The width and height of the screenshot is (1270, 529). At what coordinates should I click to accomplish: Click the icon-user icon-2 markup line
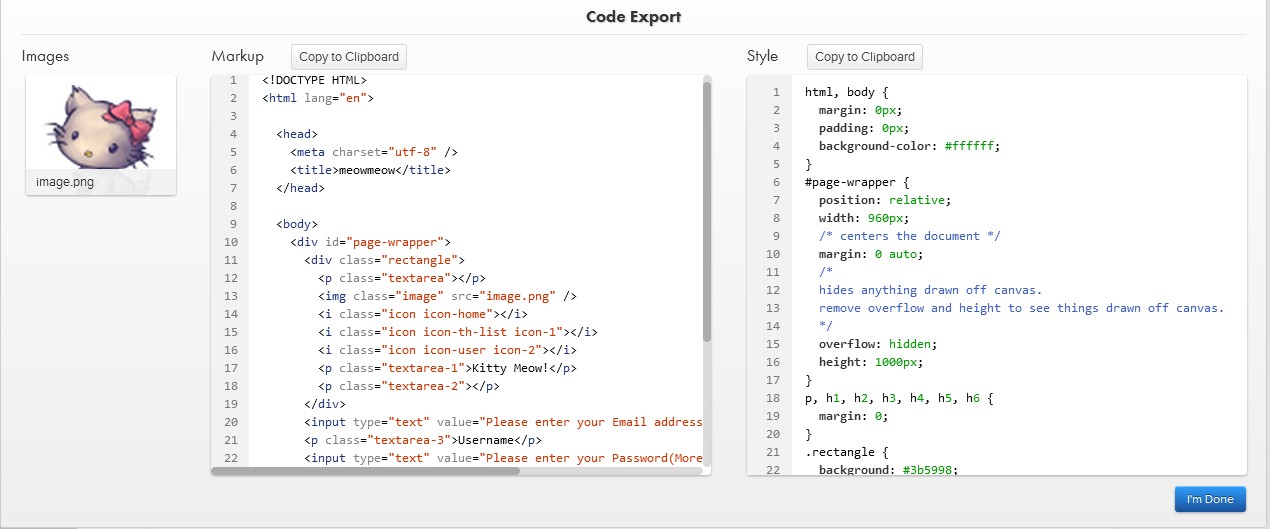click(447, 350)
